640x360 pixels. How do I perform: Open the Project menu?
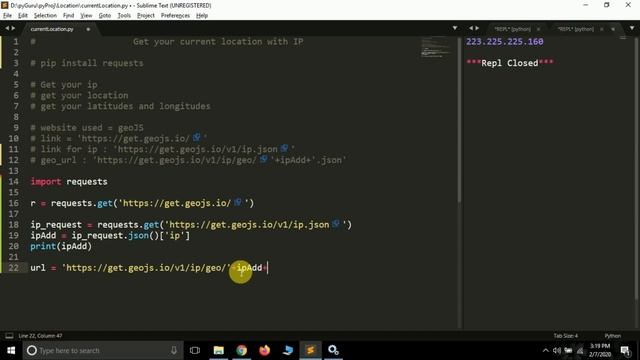[146, 16]
